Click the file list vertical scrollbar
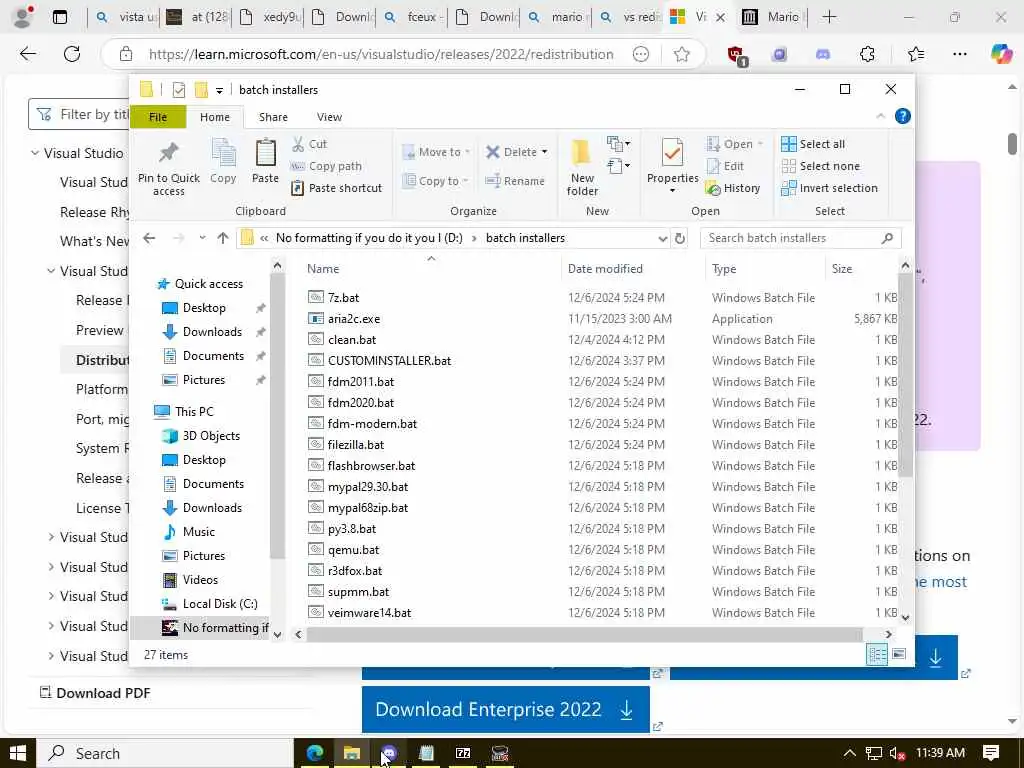The width and height of the screenshot is (1024, 768). [904, 376]
